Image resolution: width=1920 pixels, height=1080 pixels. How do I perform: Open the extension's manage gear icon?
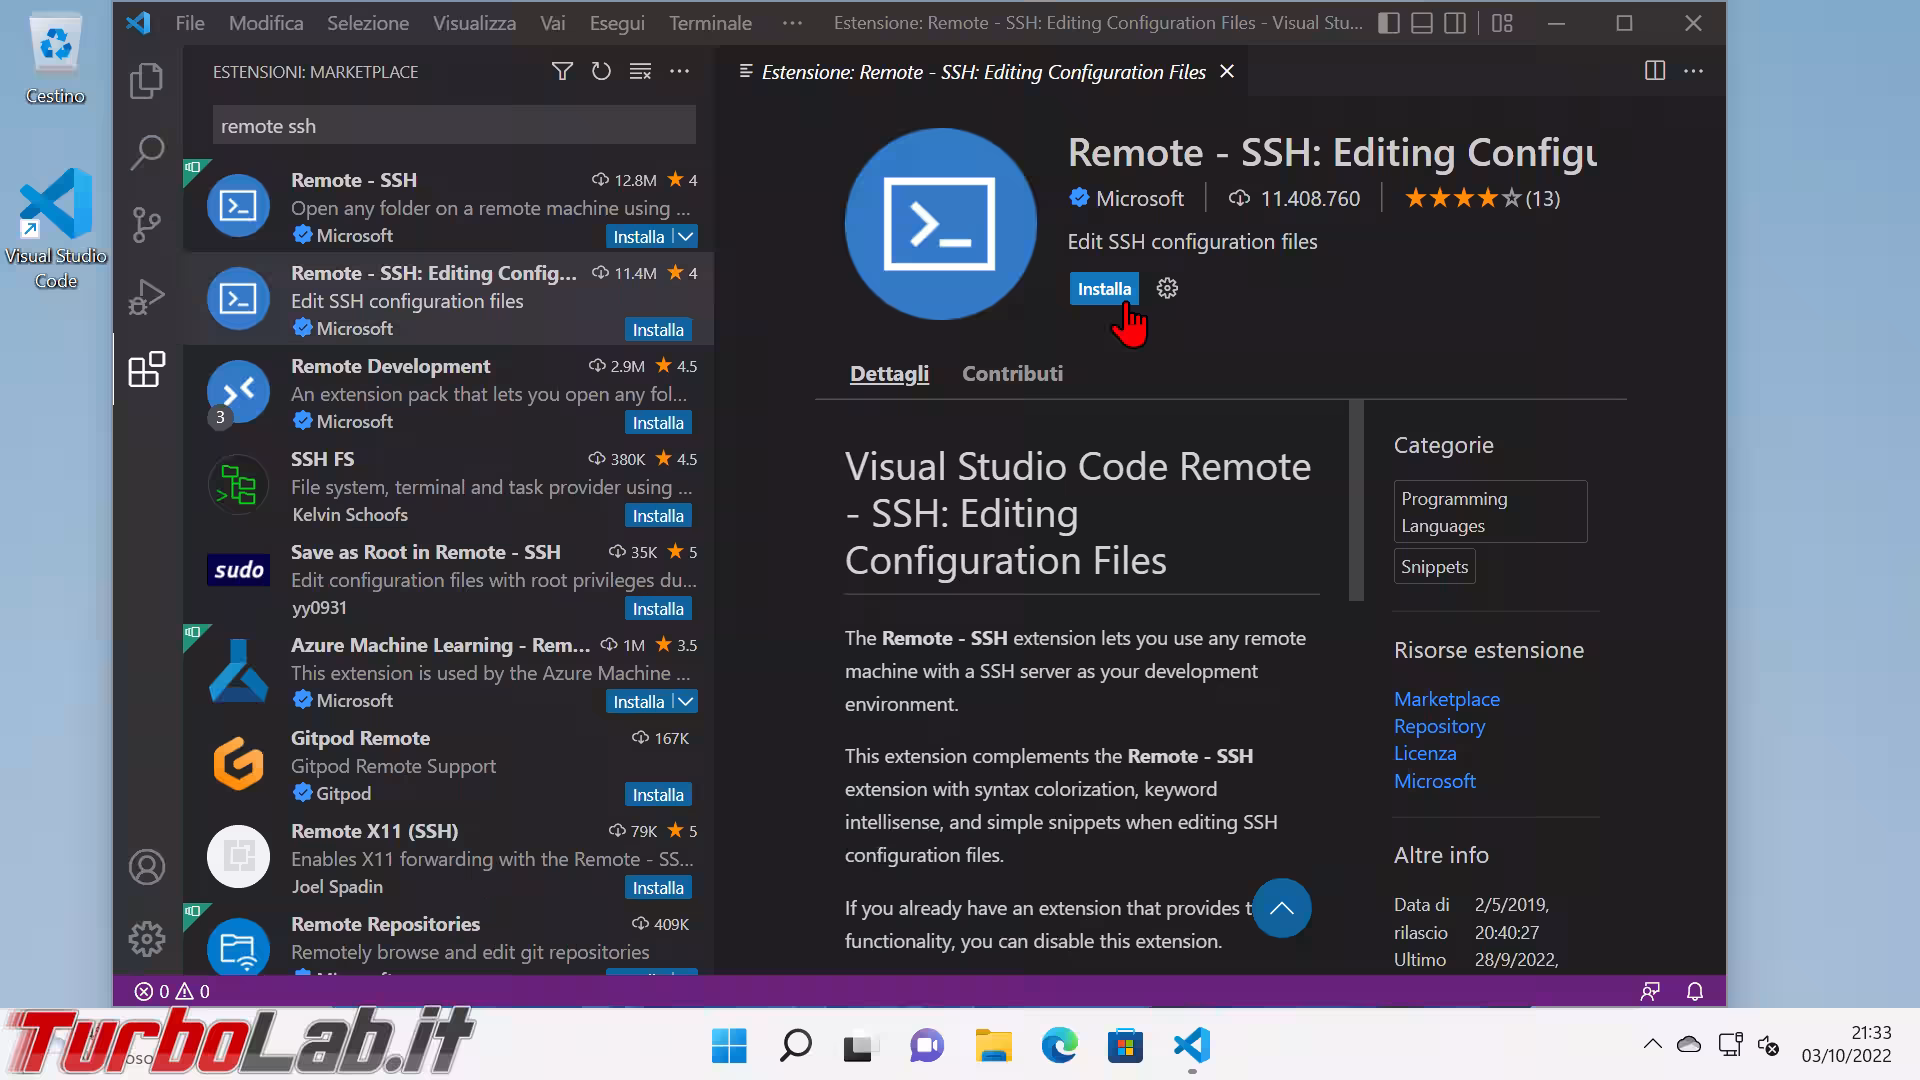pyautogui.click(x=1167, y=289)
